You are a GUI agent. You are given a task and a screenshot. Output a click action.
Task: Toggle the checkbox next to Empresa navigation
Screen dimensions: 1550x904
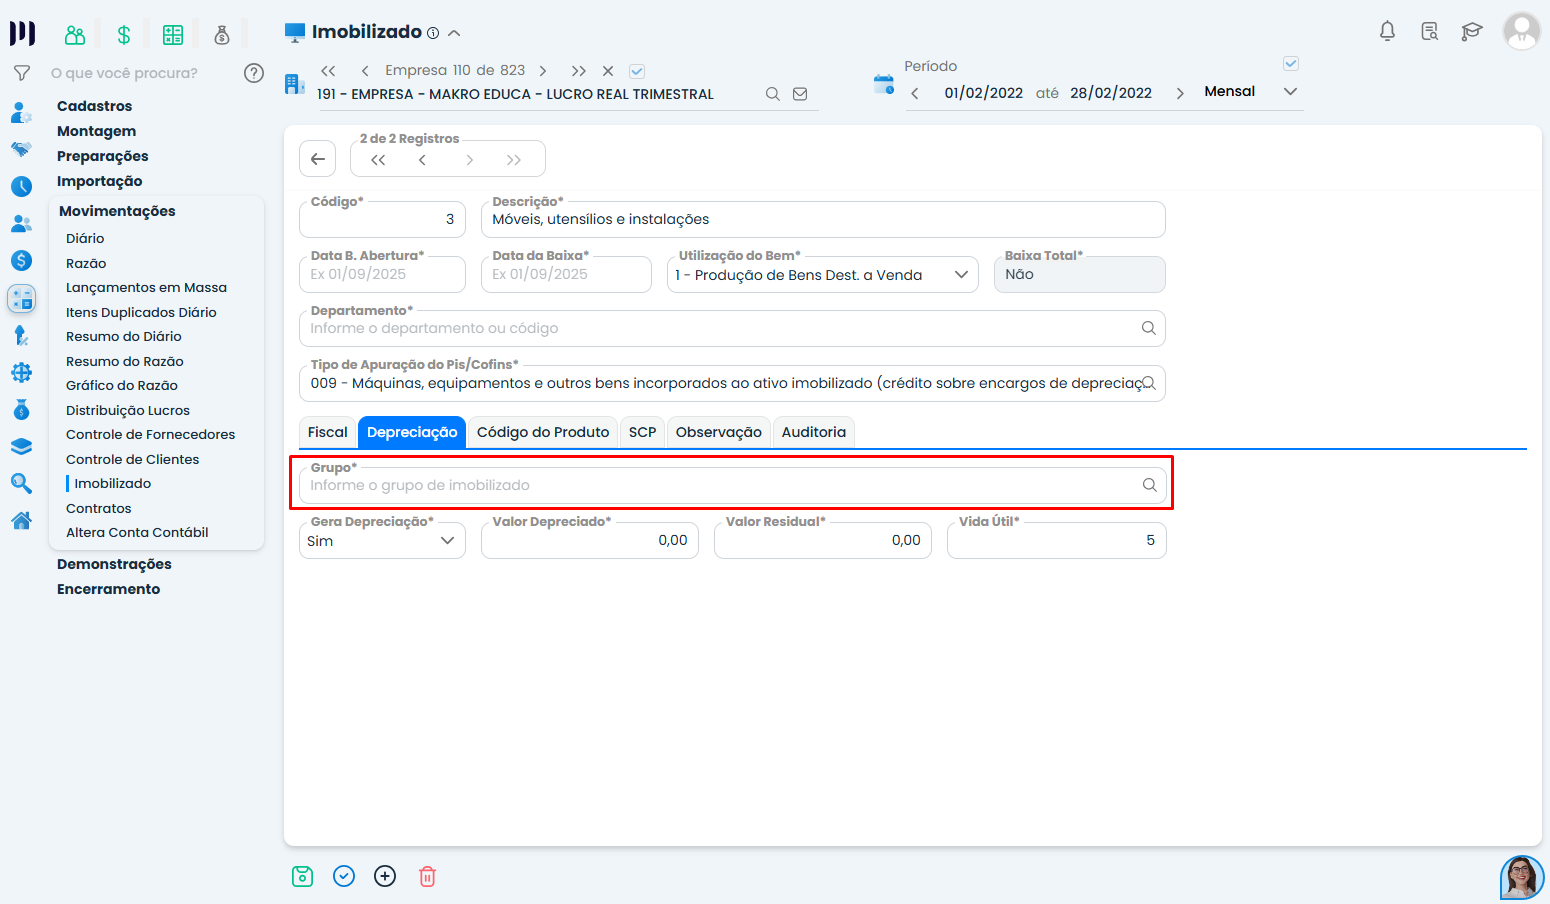tap(637, 71)
